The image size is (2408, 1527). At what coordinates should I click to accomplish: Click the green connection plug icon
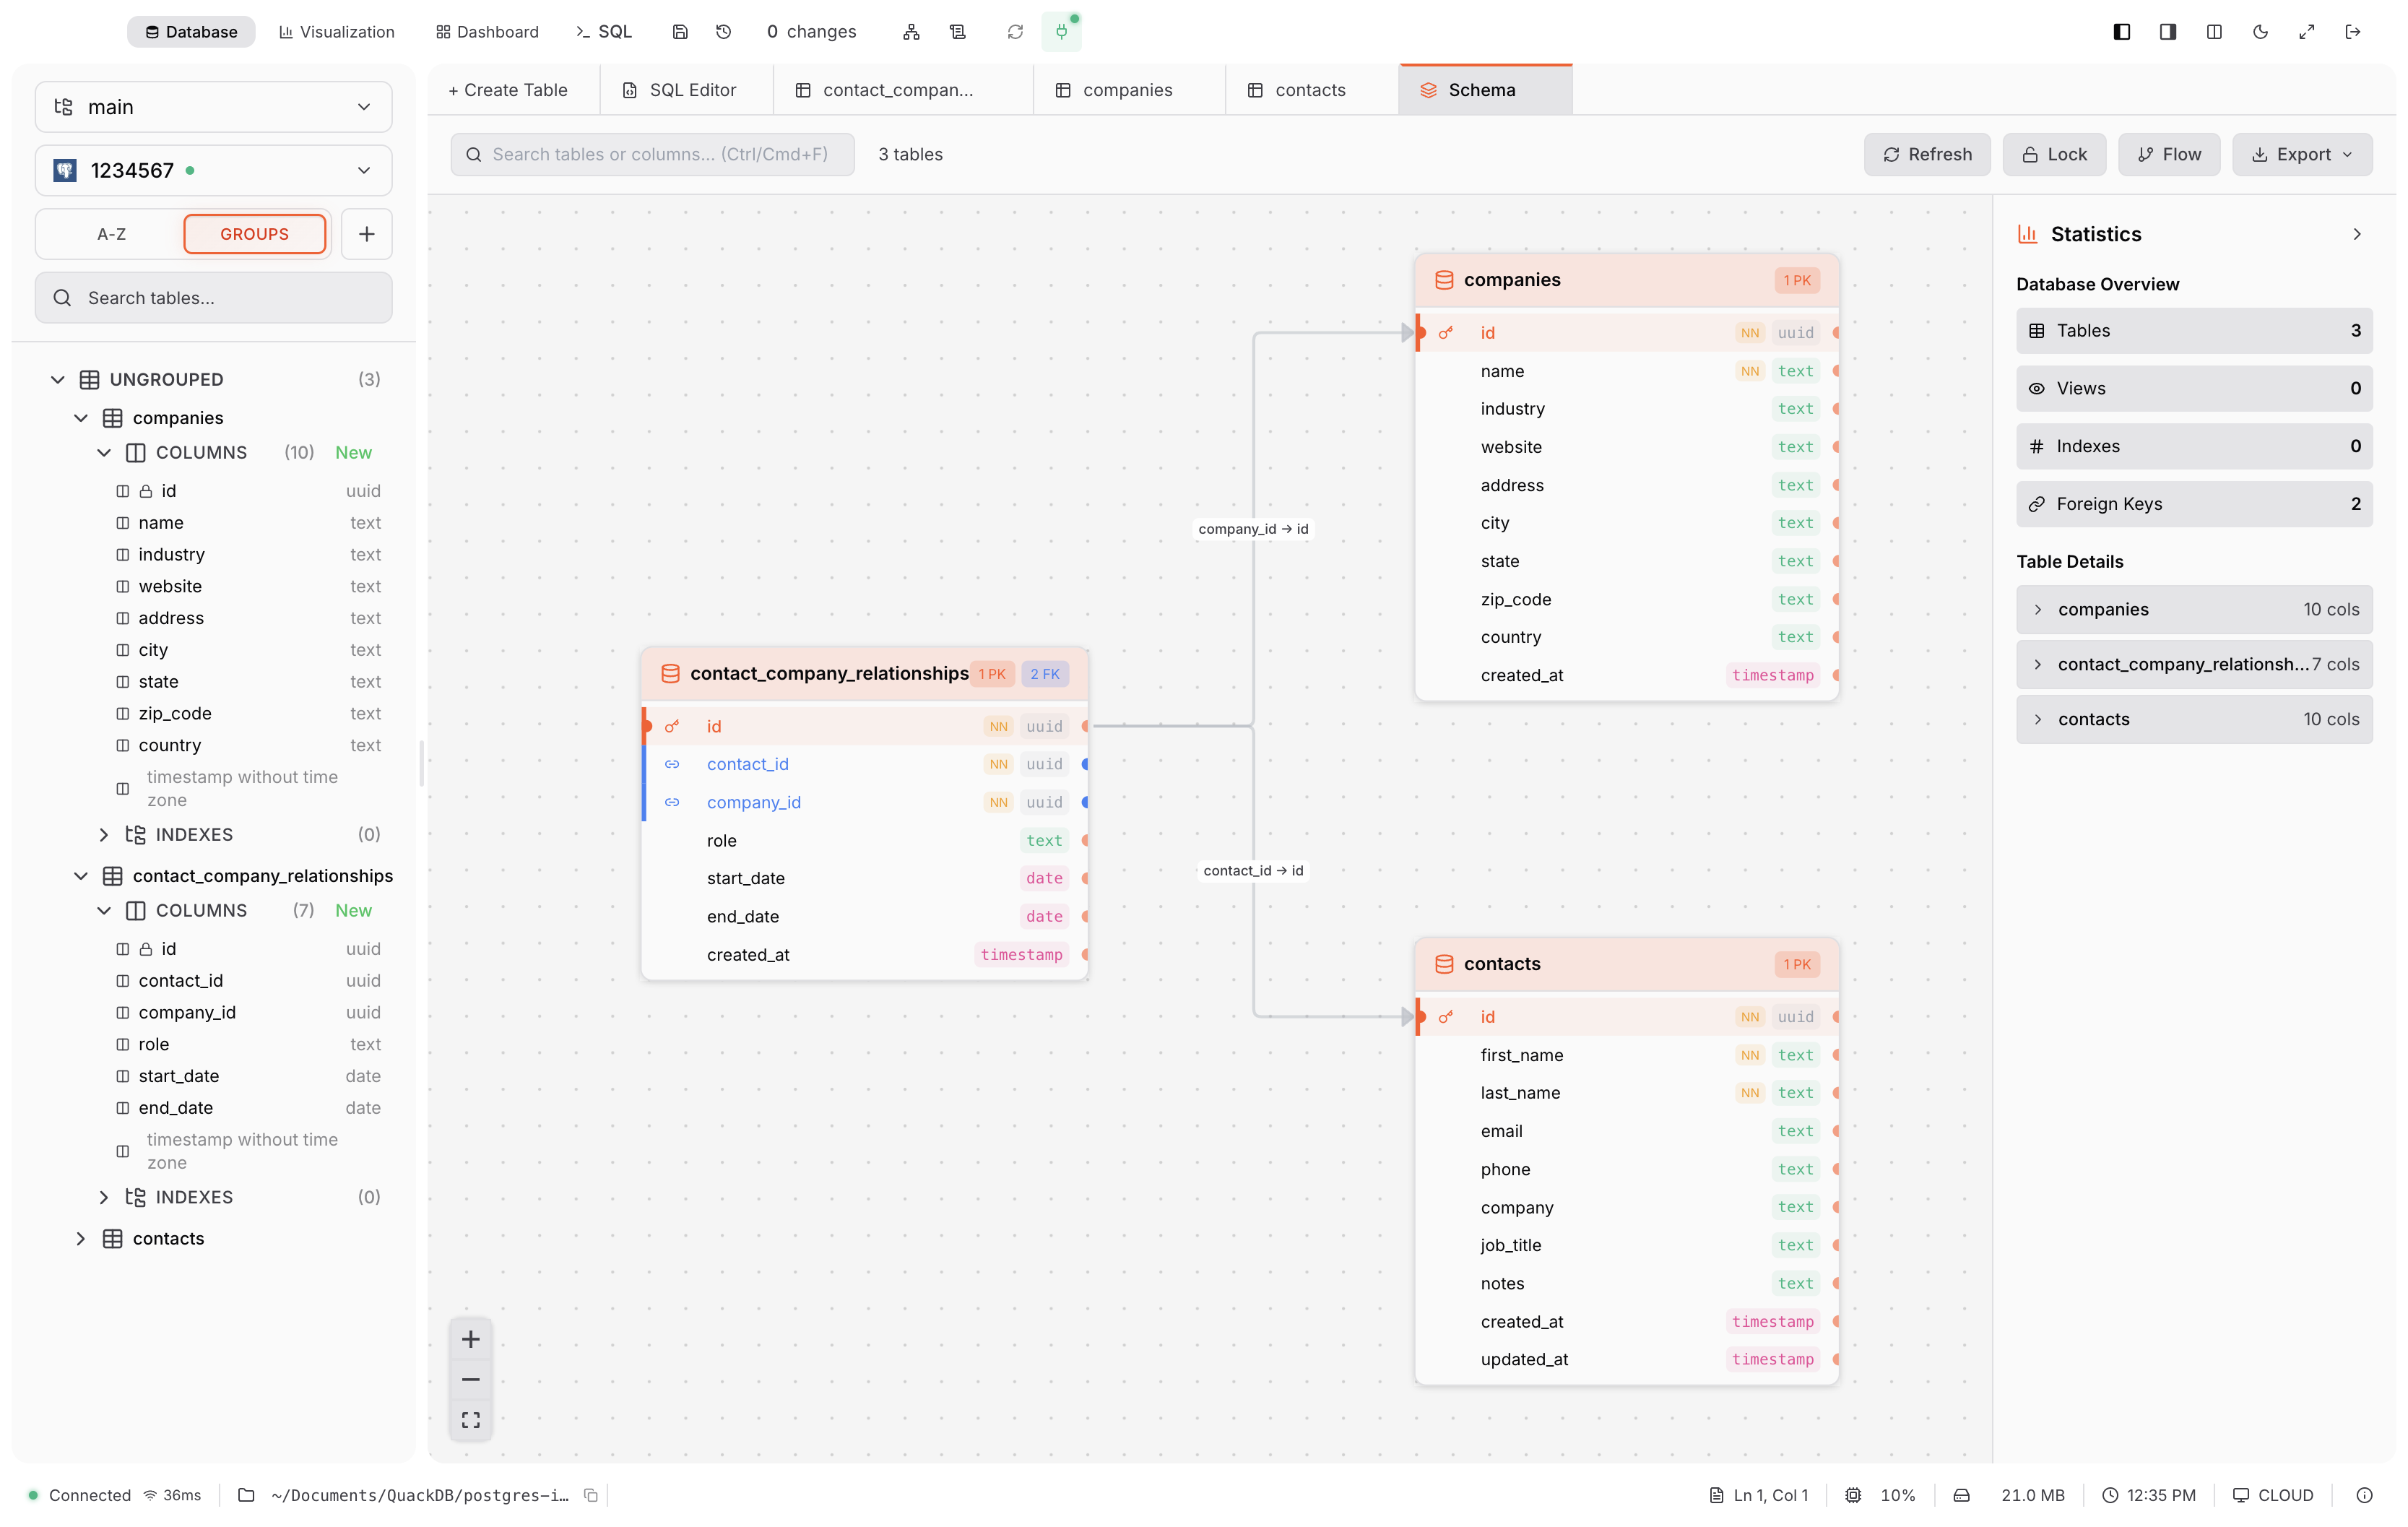pos(1061,32)
